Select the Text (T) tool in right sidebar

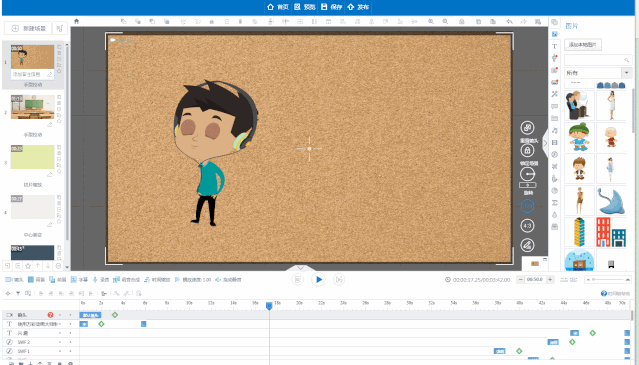(x=555, y=46)
